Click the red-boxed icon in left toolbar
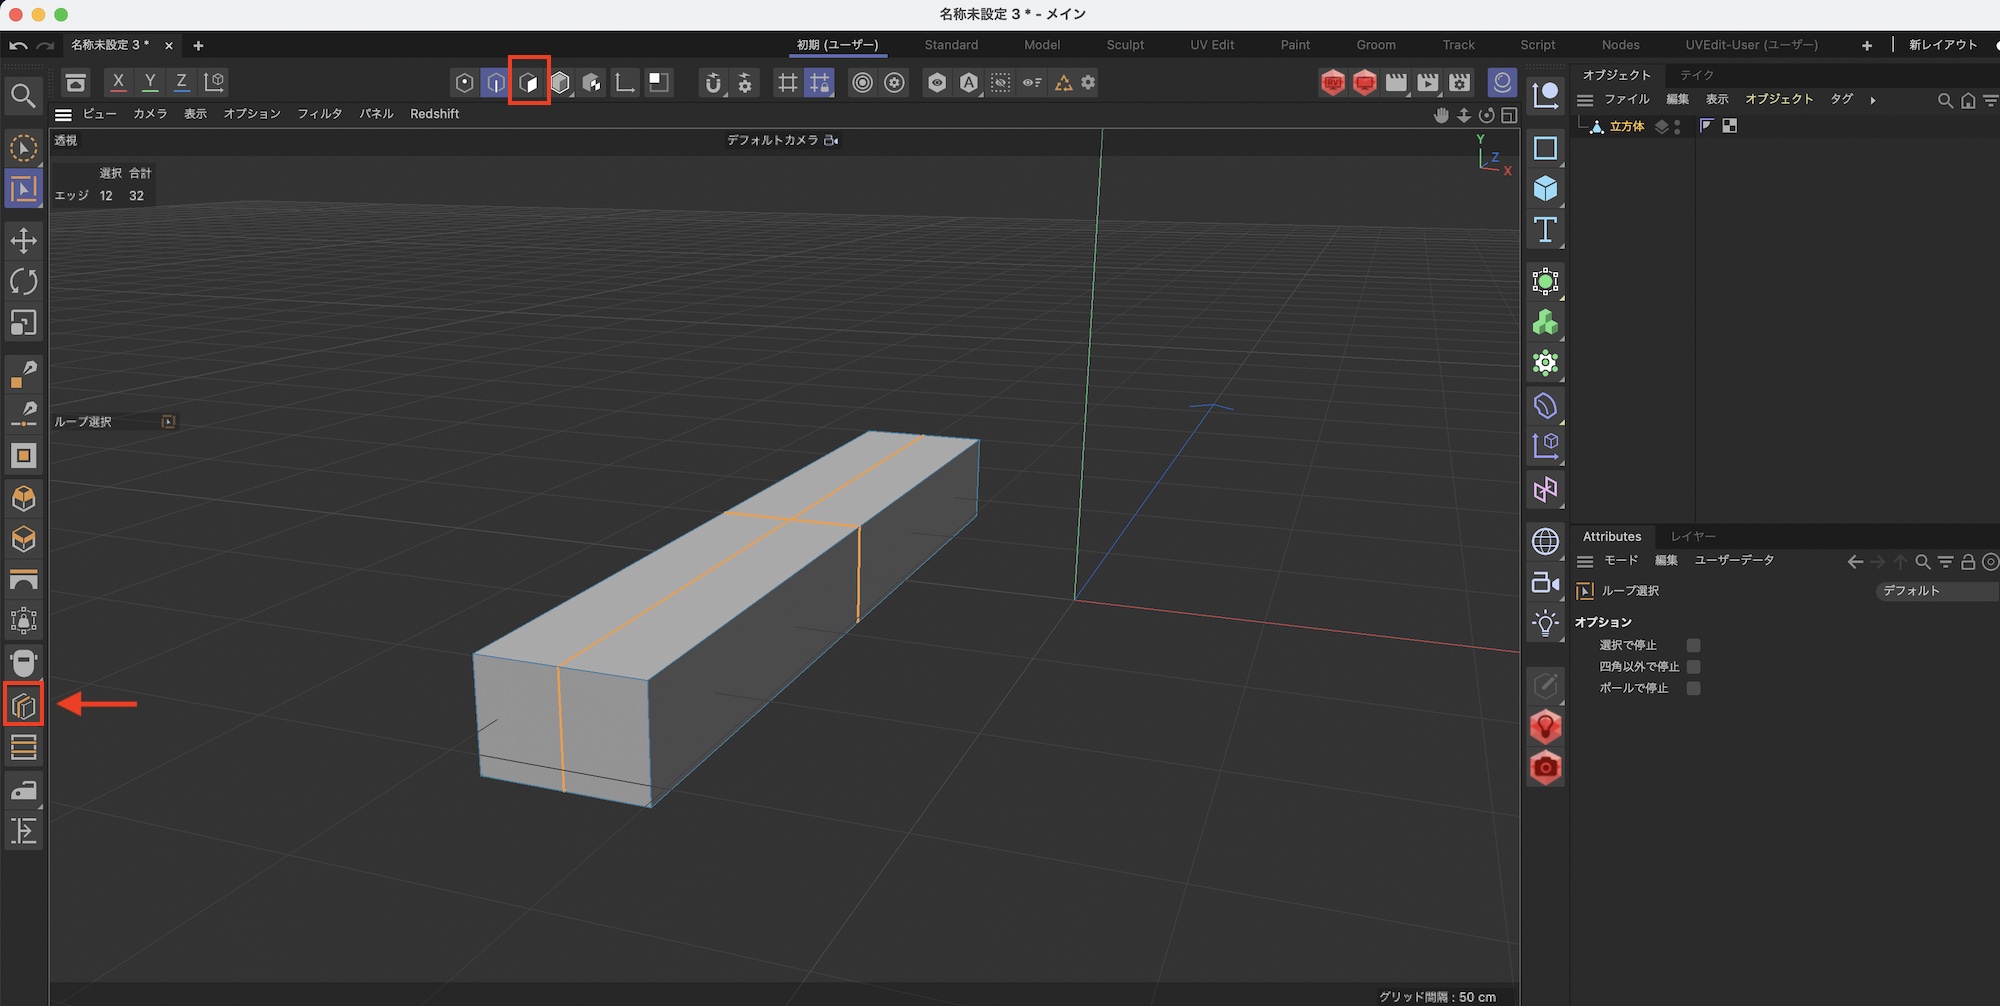The height and width of the screenshot is (1006, 2000). click(x=23, y=706)
